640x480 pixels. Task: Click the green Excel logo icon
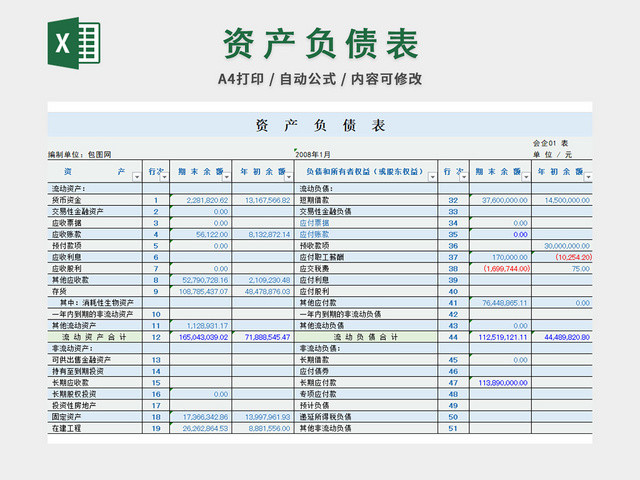74,43
